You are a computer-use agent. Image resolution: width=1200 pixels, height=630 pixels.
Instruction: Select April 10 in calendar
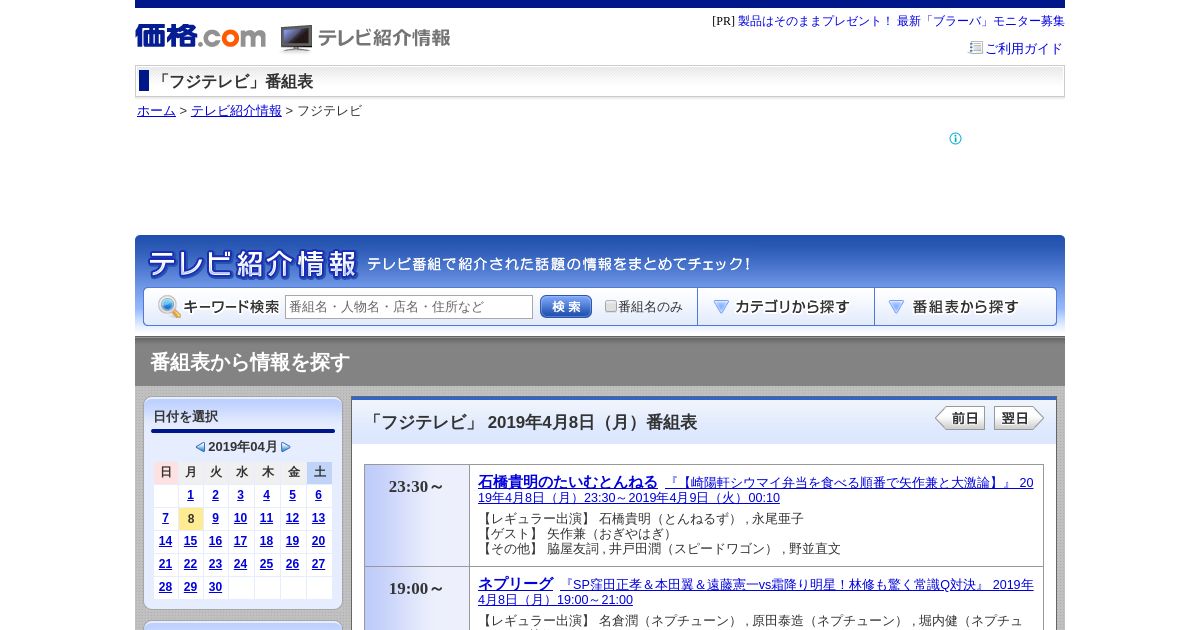(240, 518)
